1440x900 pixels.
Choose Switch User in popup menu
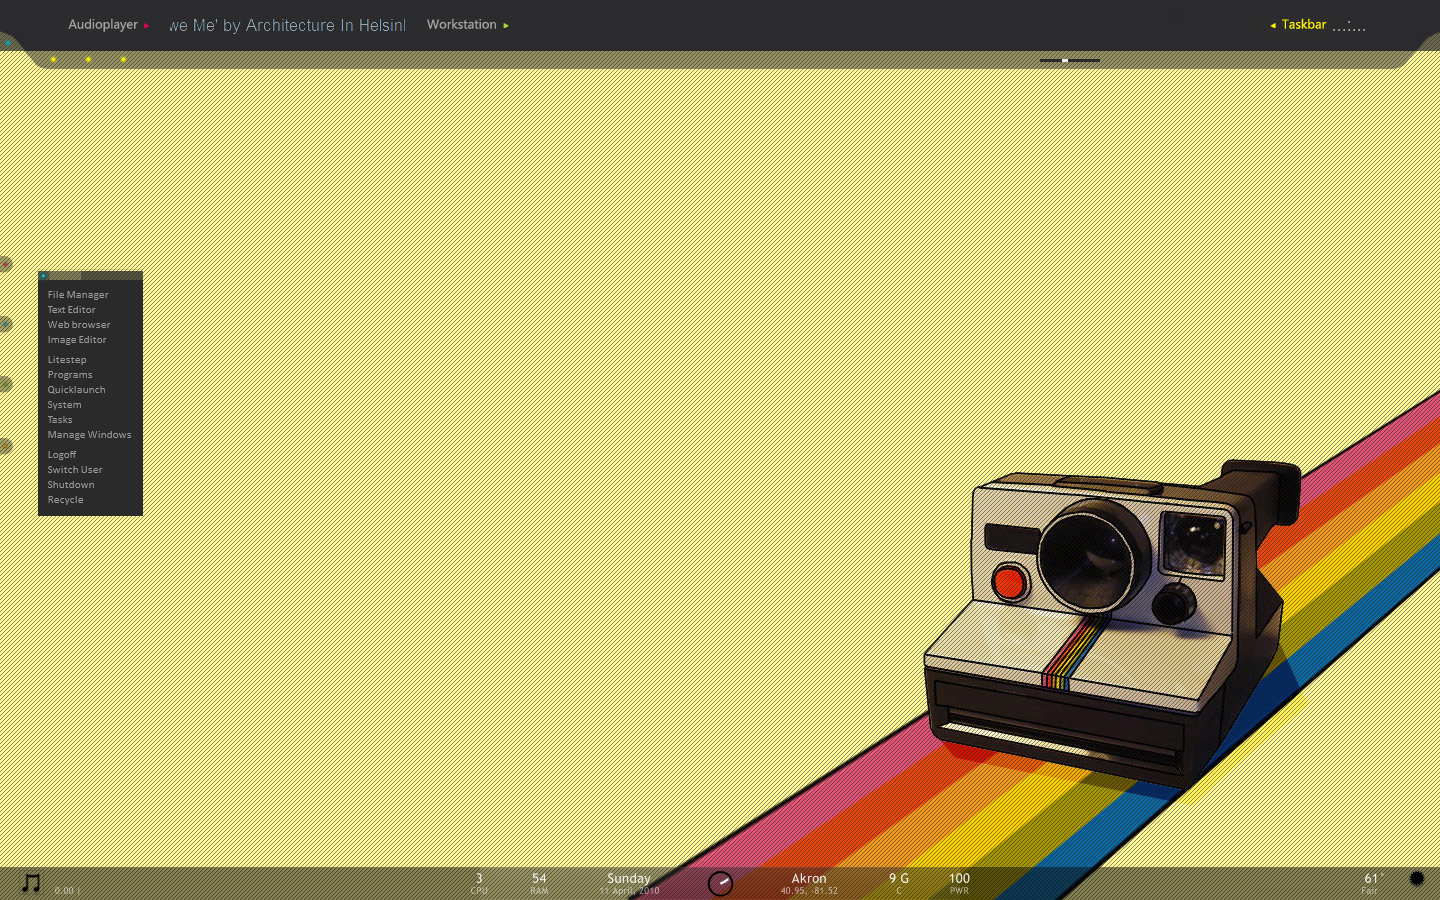tap(75, 469)
